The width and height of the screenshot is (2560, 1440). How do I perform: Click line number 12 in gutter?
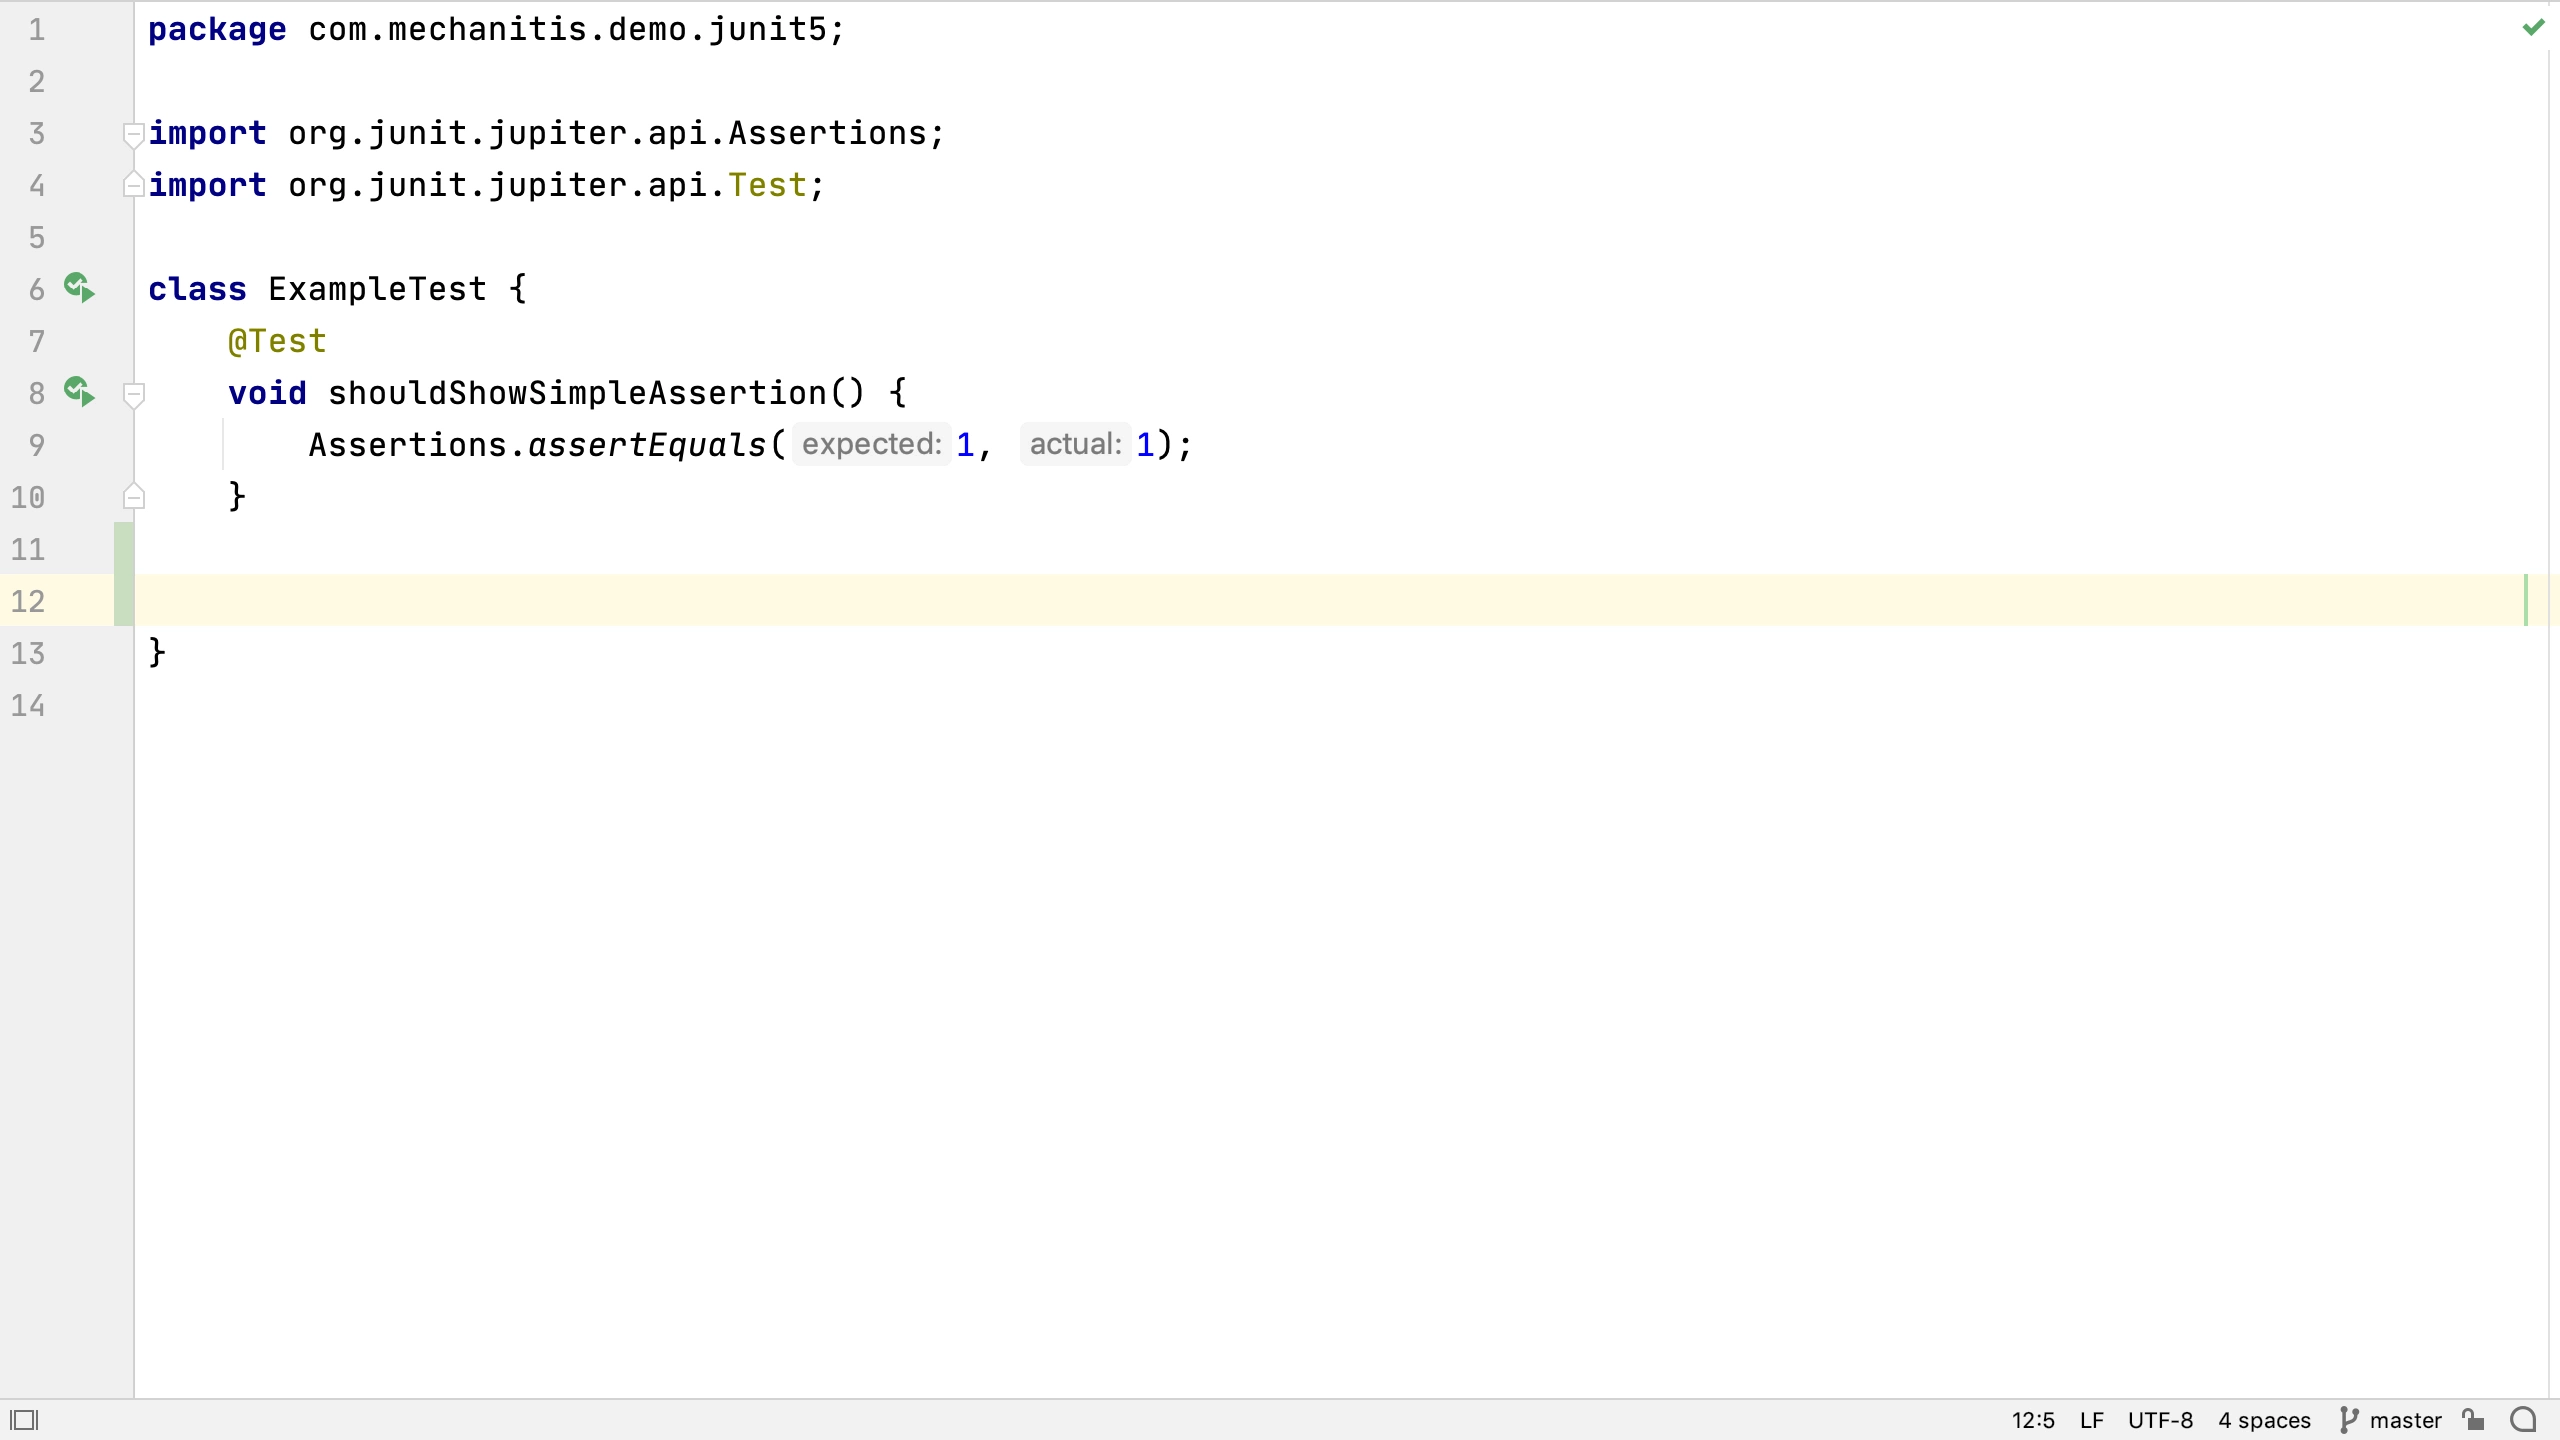(28, 601)
